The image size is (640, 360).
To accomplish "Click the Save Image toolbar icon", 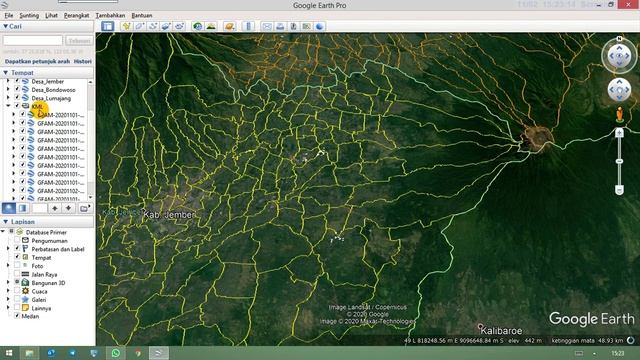I will pos(293,26).
